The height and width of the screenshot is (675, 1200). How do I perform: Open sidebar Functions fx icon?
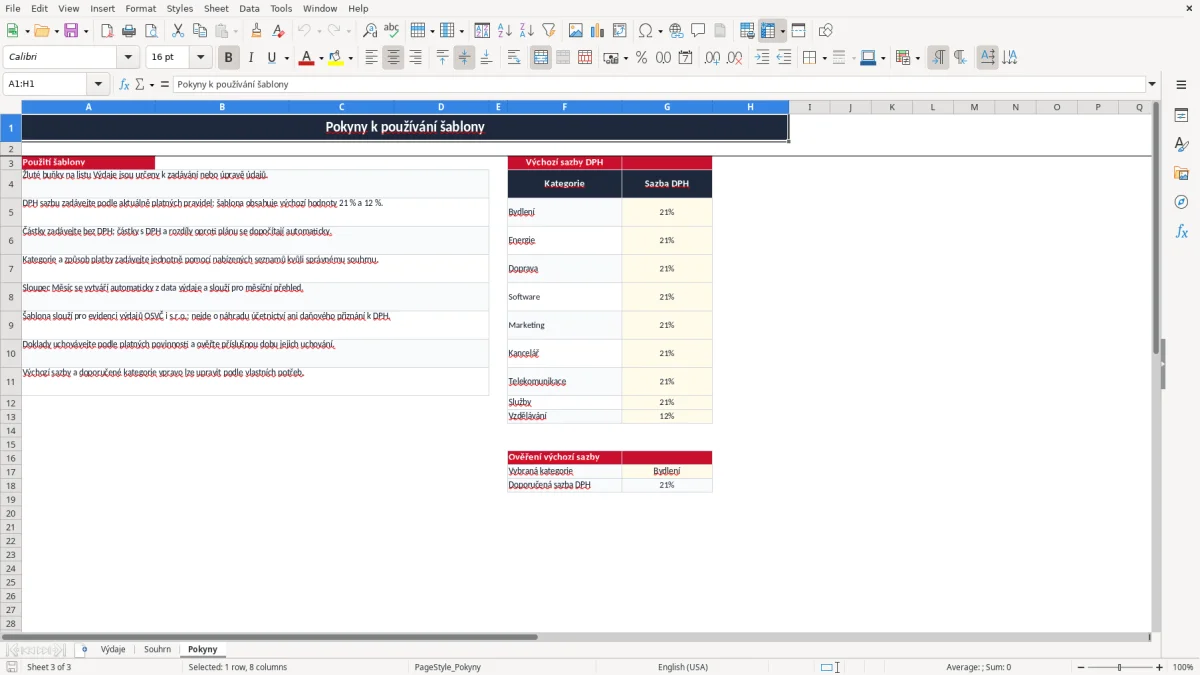click(1181, 231)
